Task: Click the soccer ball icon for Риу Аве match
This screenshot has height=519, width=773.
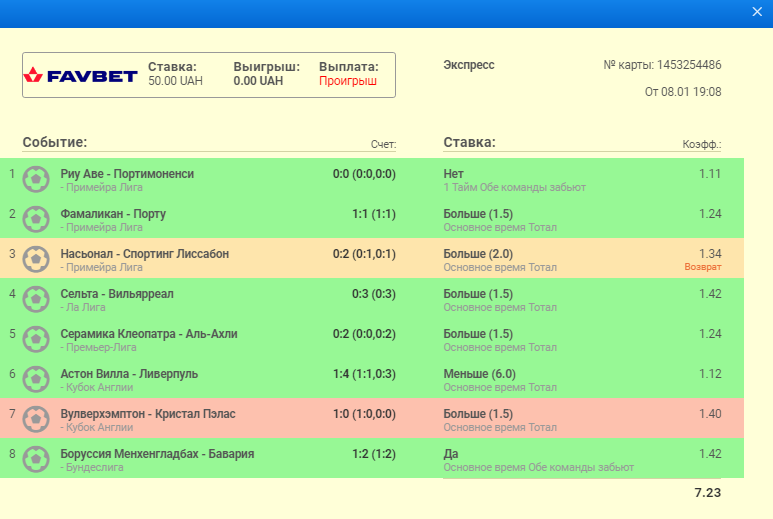Action: (37, 179)
